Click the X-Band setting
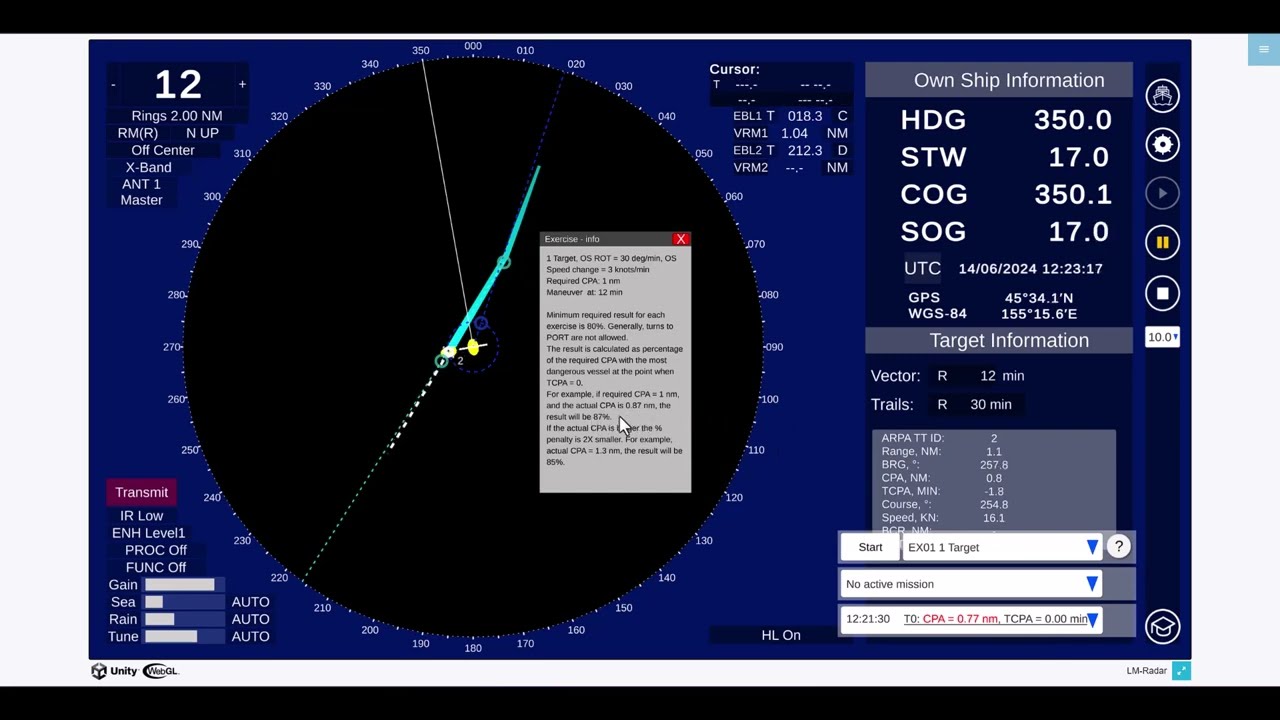This screenshot has width=1280, height=720. pyautogui.click(x=148, y=168)
